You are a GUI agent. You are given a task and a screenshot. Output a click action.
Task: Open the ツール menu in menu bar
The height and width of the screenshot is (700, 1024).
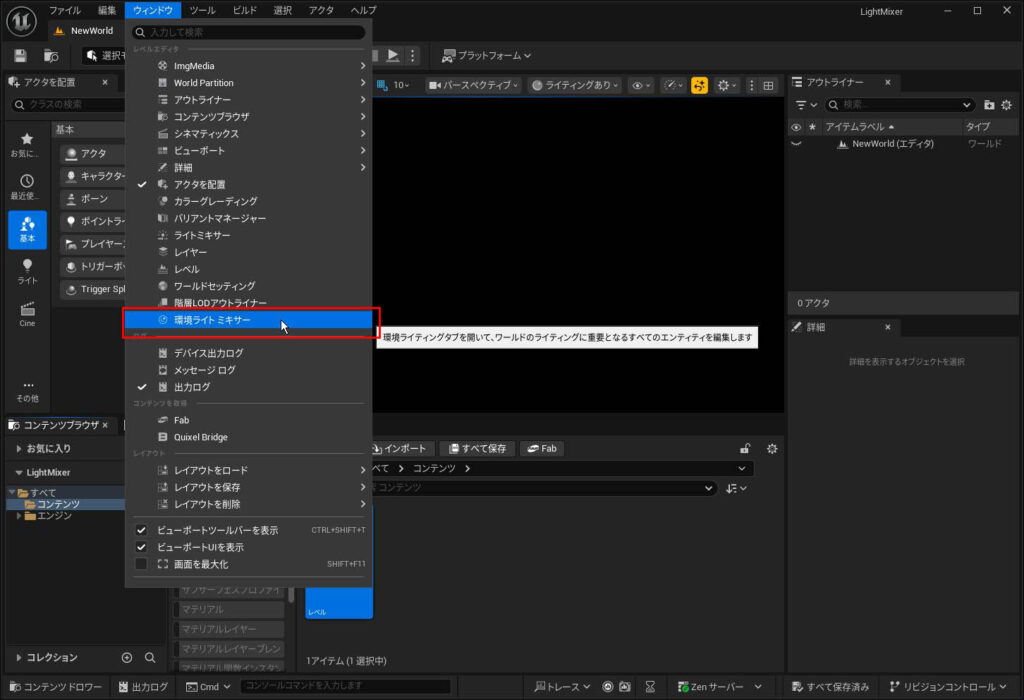(x=202, y=10)
